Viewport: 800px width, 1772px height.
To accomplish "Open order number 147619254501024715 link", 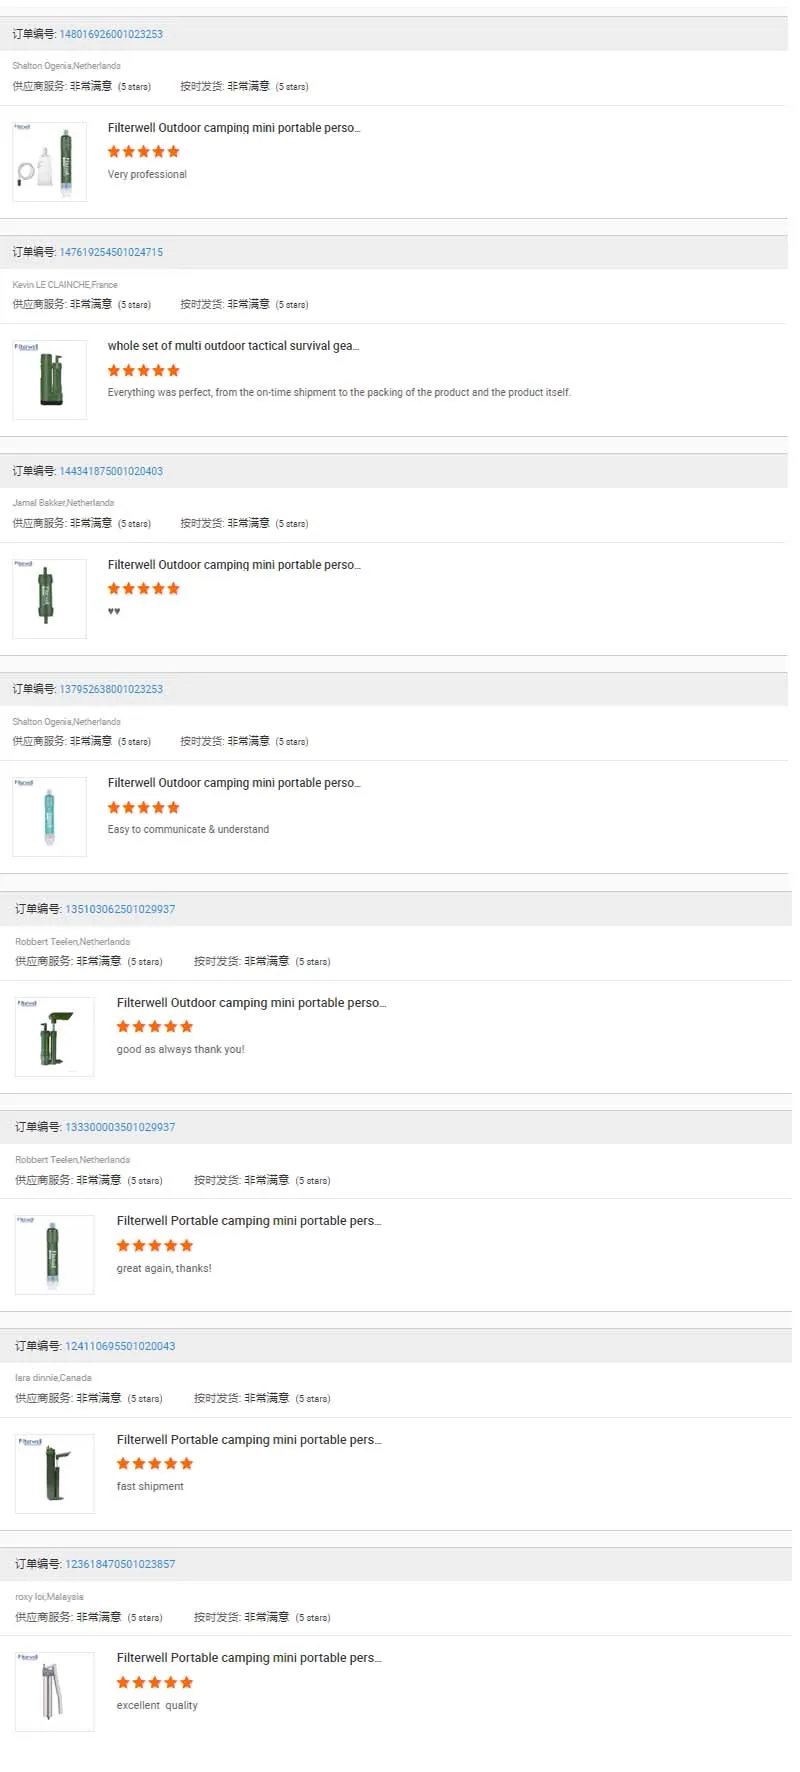I will coord(111,252).
